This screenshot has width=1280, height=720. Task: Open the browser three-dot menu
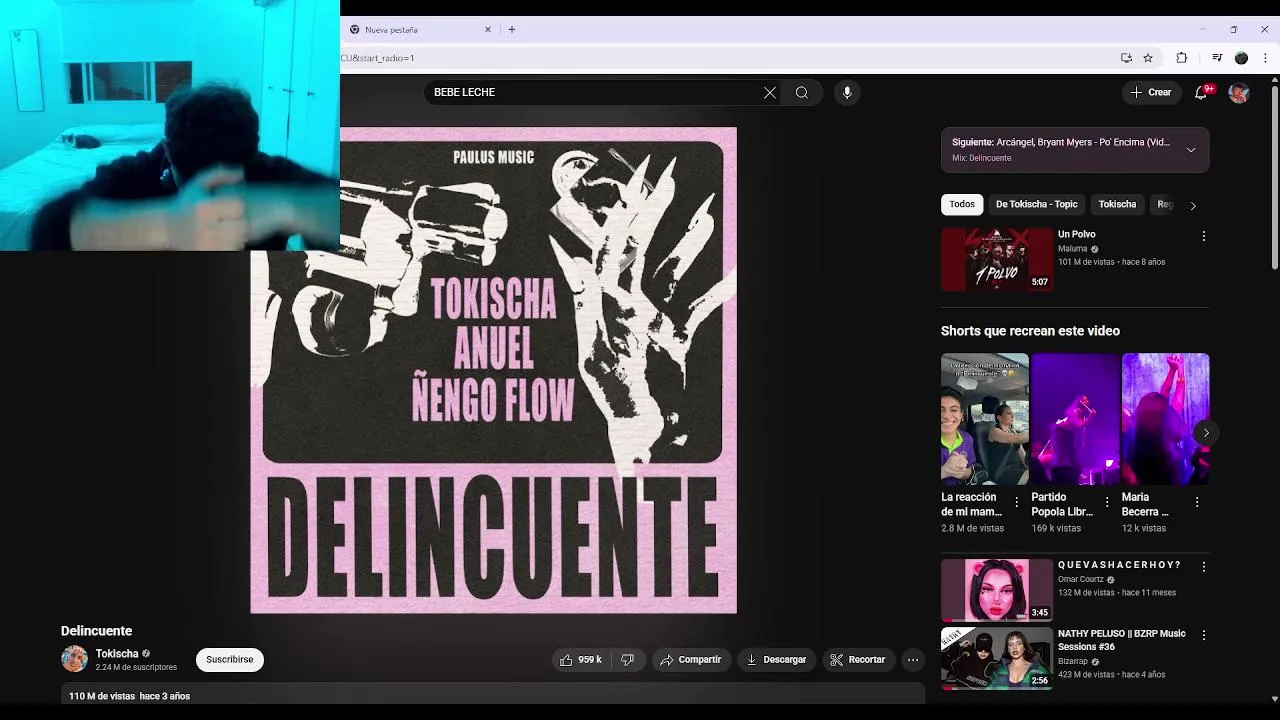click(1265, 58)
